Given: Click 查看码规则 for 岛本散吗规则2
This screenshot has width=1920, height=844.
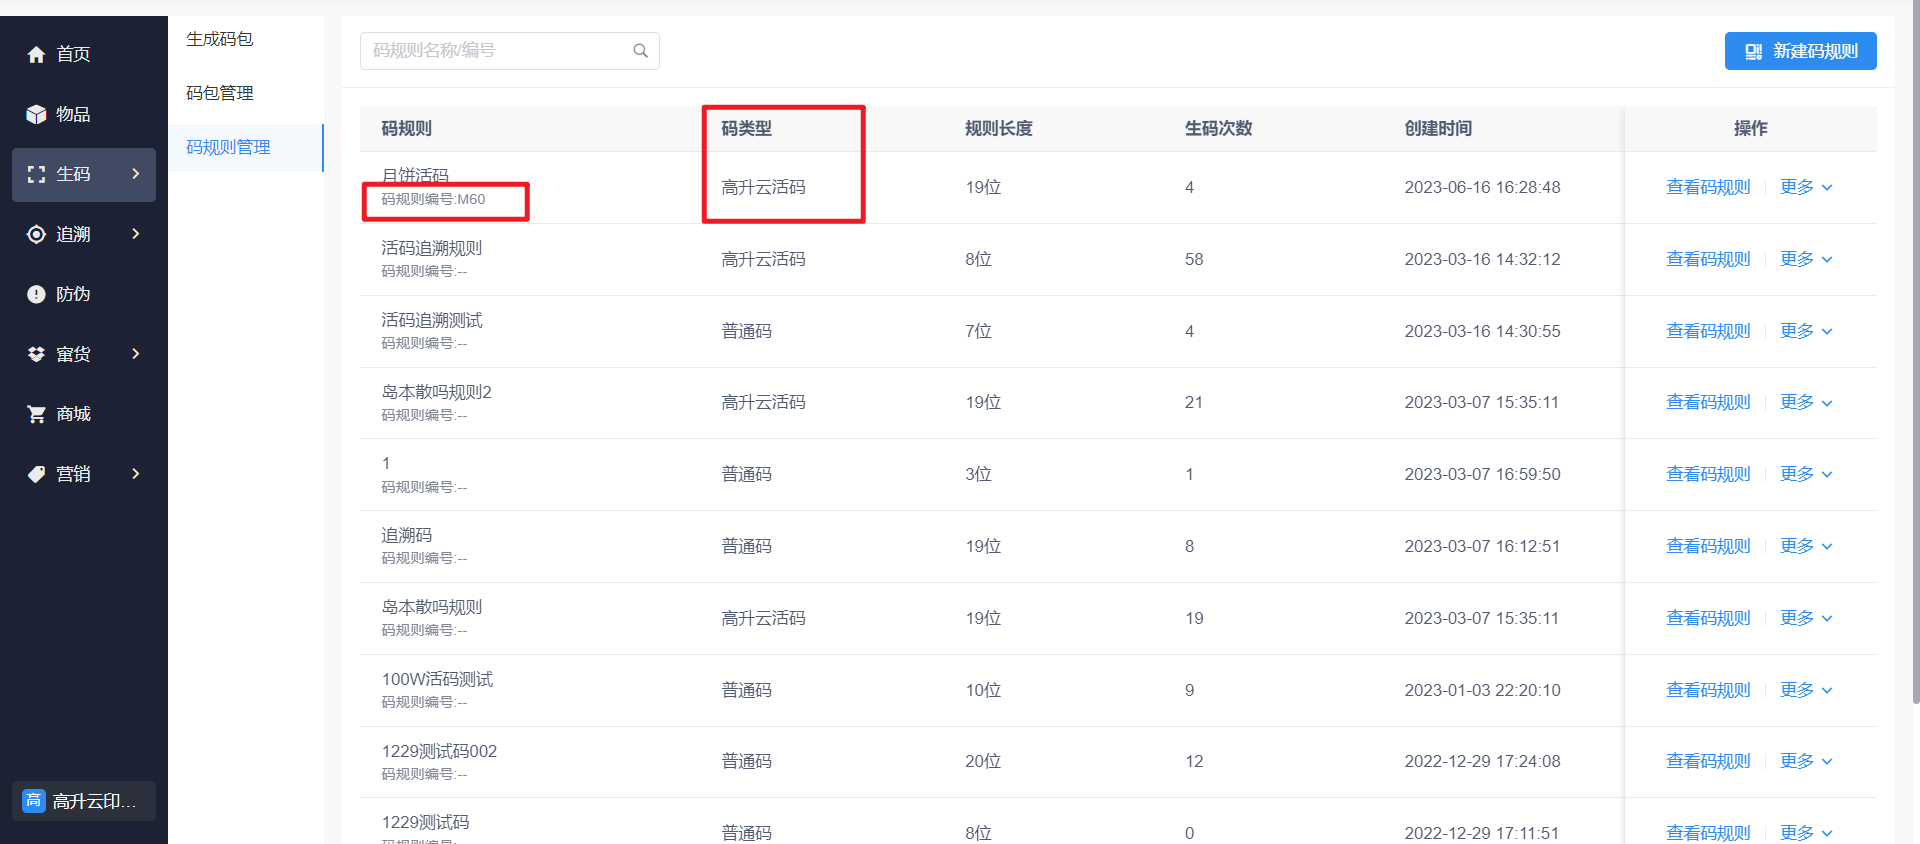Looking at the screenshot, I should (1708, 402).
